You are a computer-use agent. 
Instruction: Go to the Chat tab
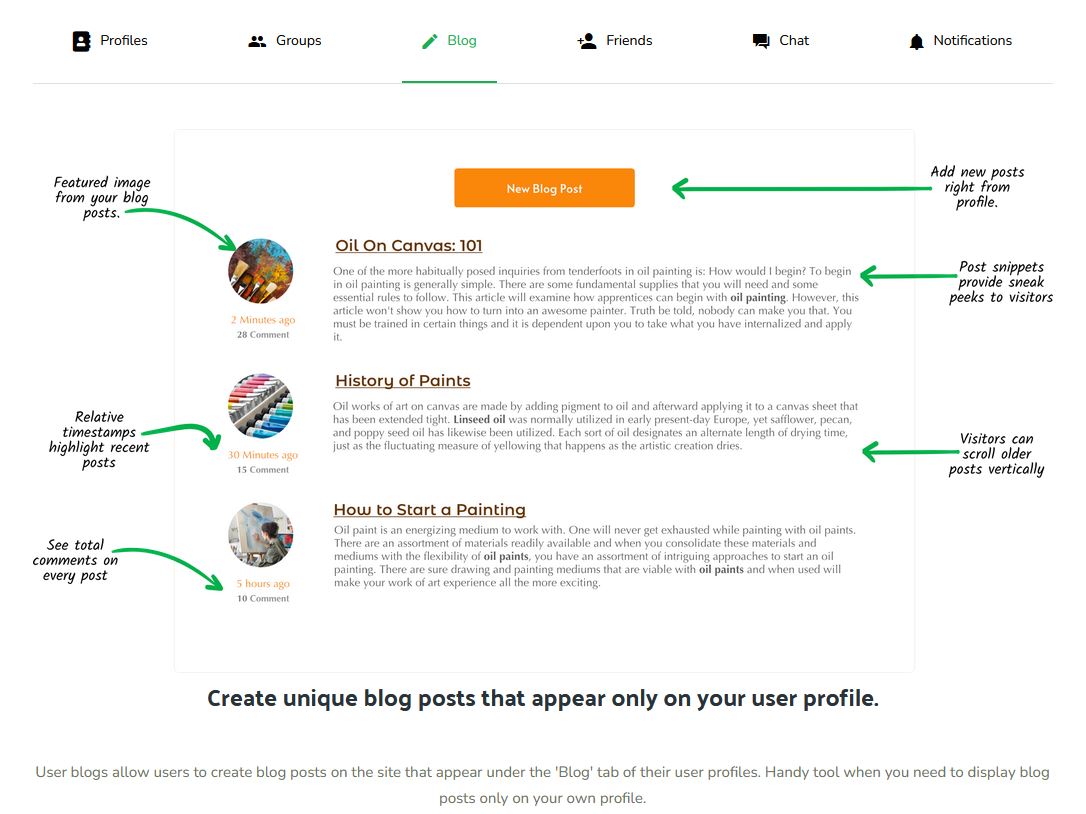(794, 41)
